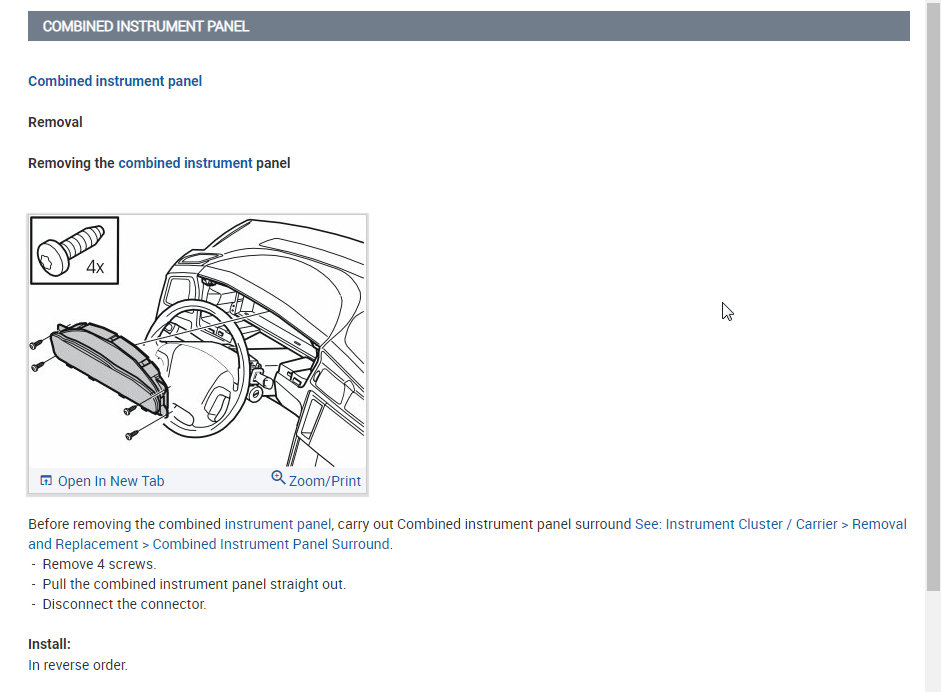Image resolution: width=941 pixels, height=692 pixels.
Task: Click the Open In New Tab icon
Action: pos(46,480)
